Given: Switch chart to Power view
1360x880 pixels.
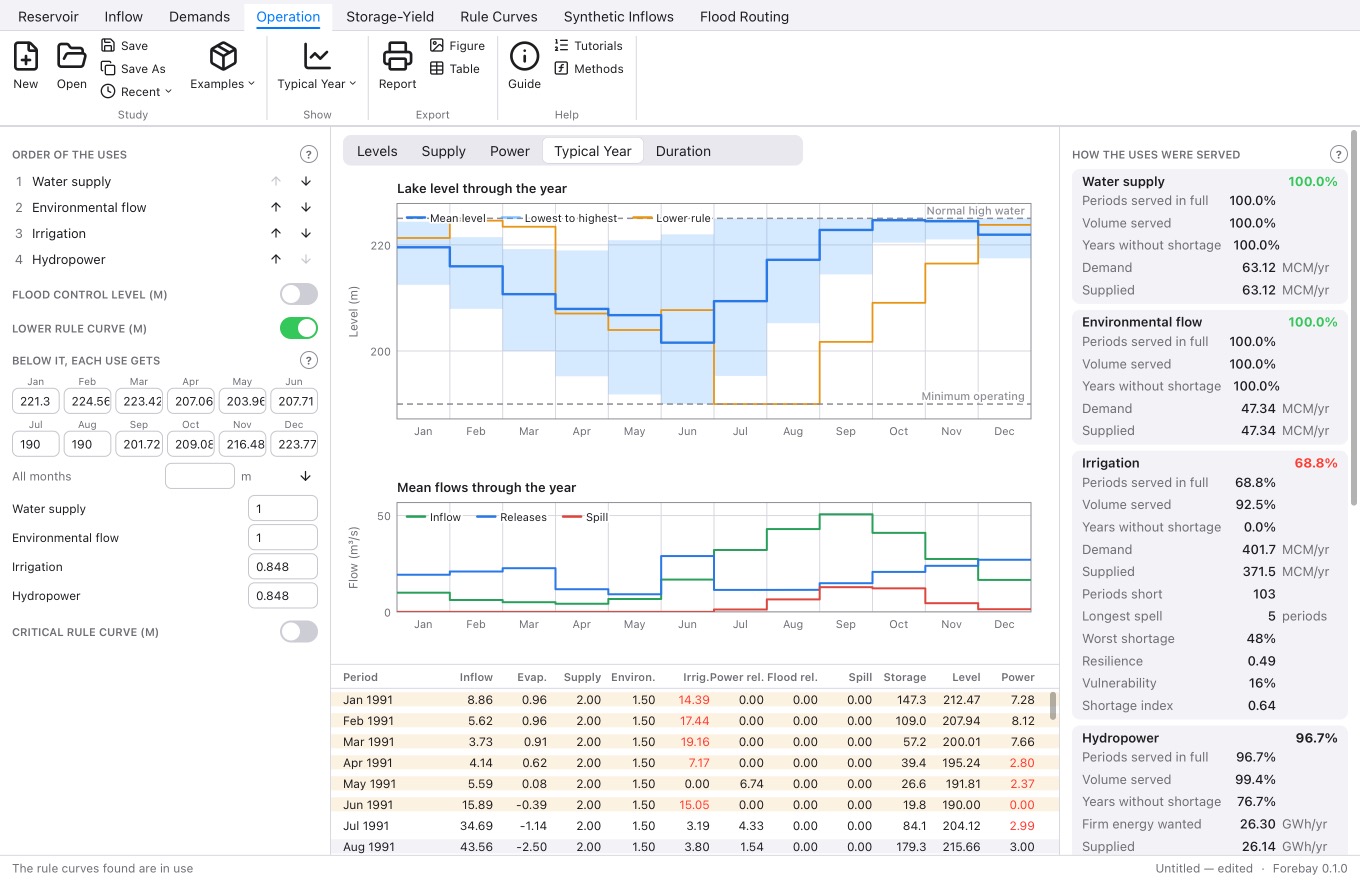Looking at the screenshot, I should click(510, 151).
